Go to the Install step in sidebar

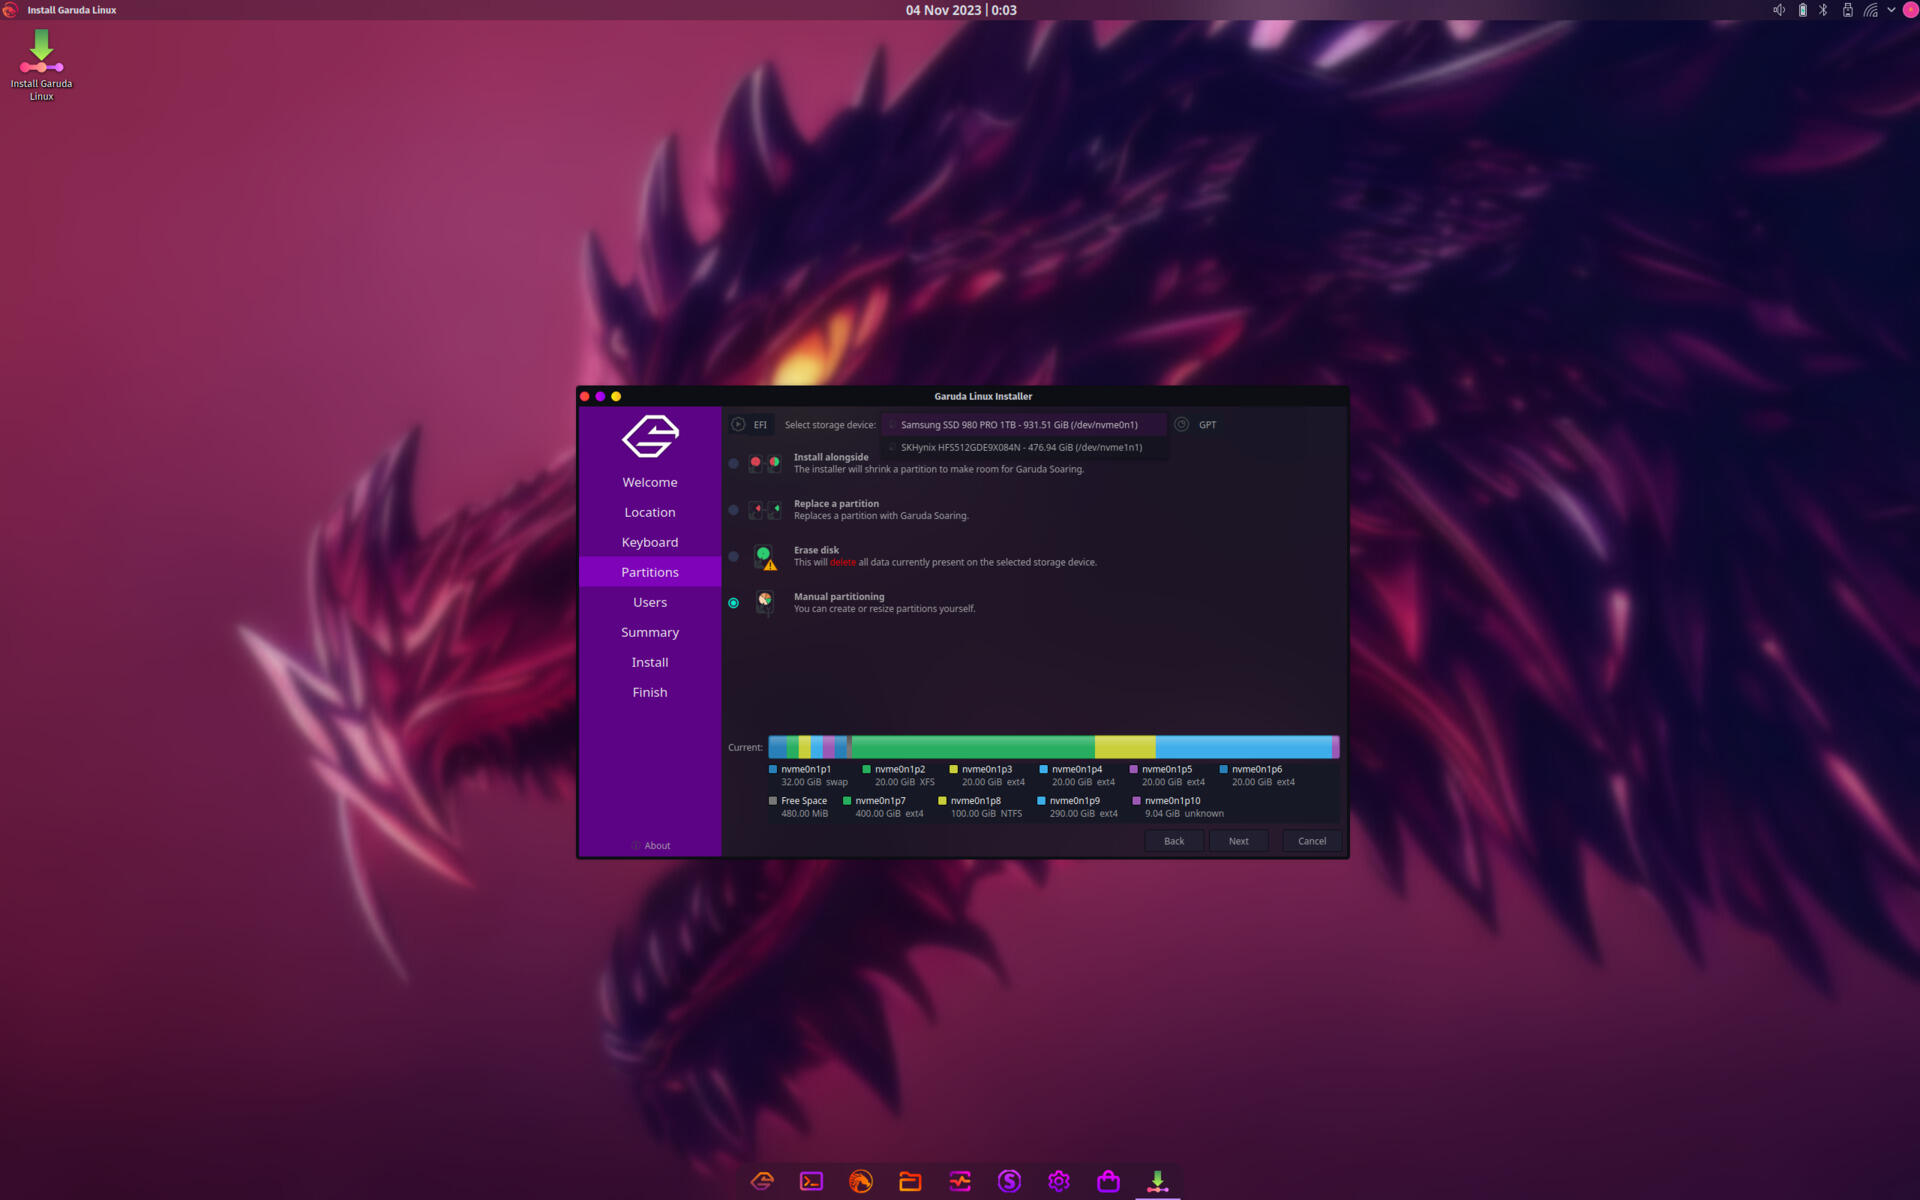click(x=650, y=662)
